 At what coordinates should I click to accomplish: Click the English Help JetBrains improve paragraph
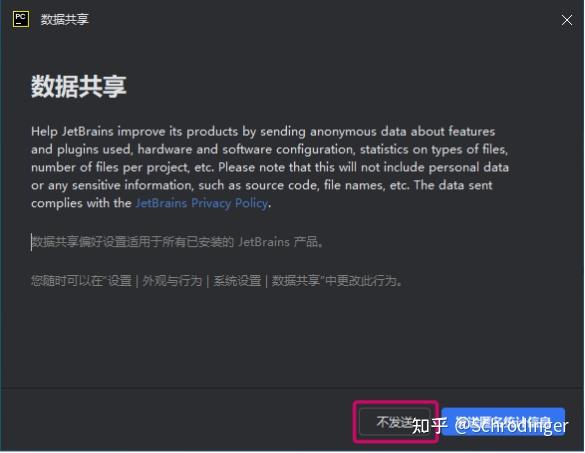coord(270,167)
